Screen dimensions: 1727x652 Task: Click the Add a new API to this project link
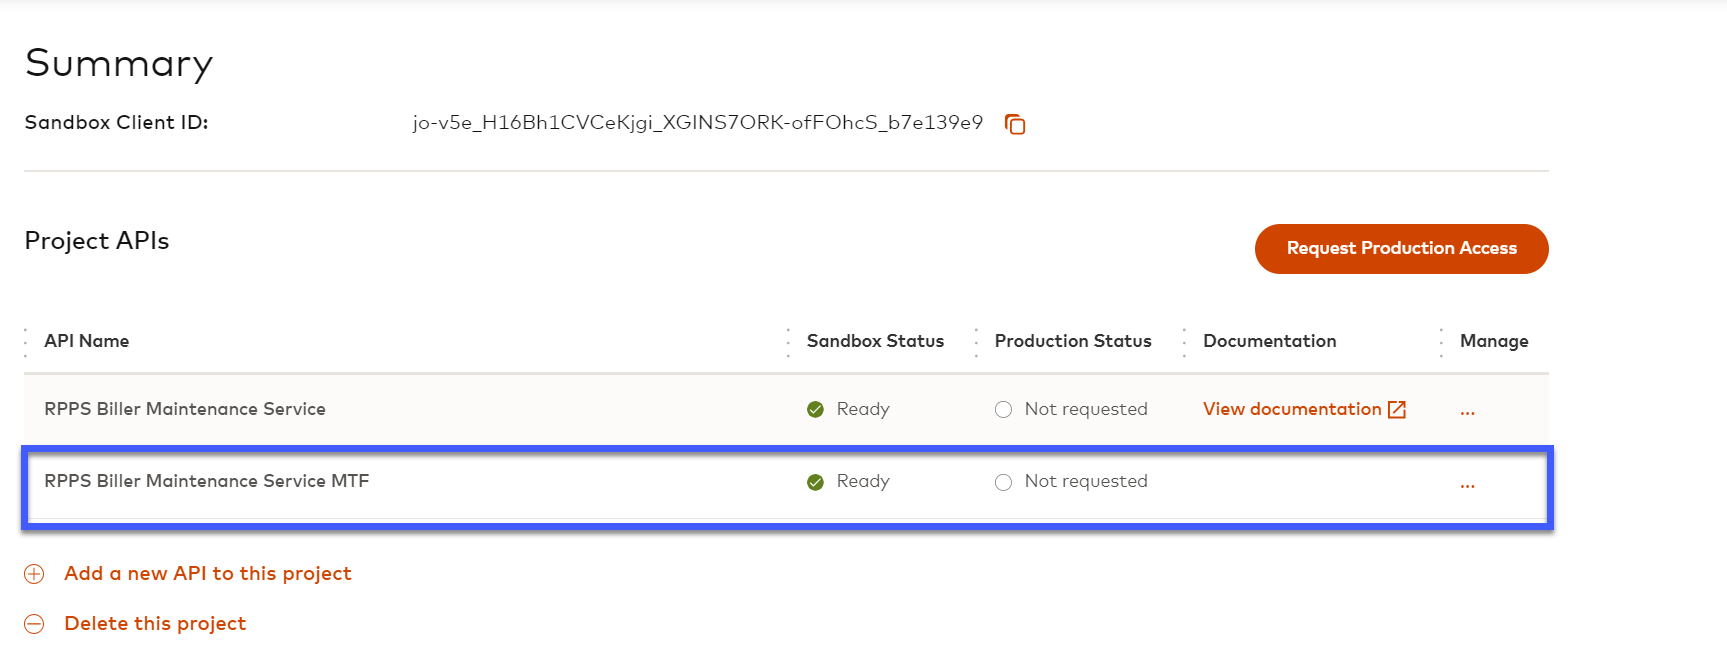pyautogui.click(x=208, y=574)
